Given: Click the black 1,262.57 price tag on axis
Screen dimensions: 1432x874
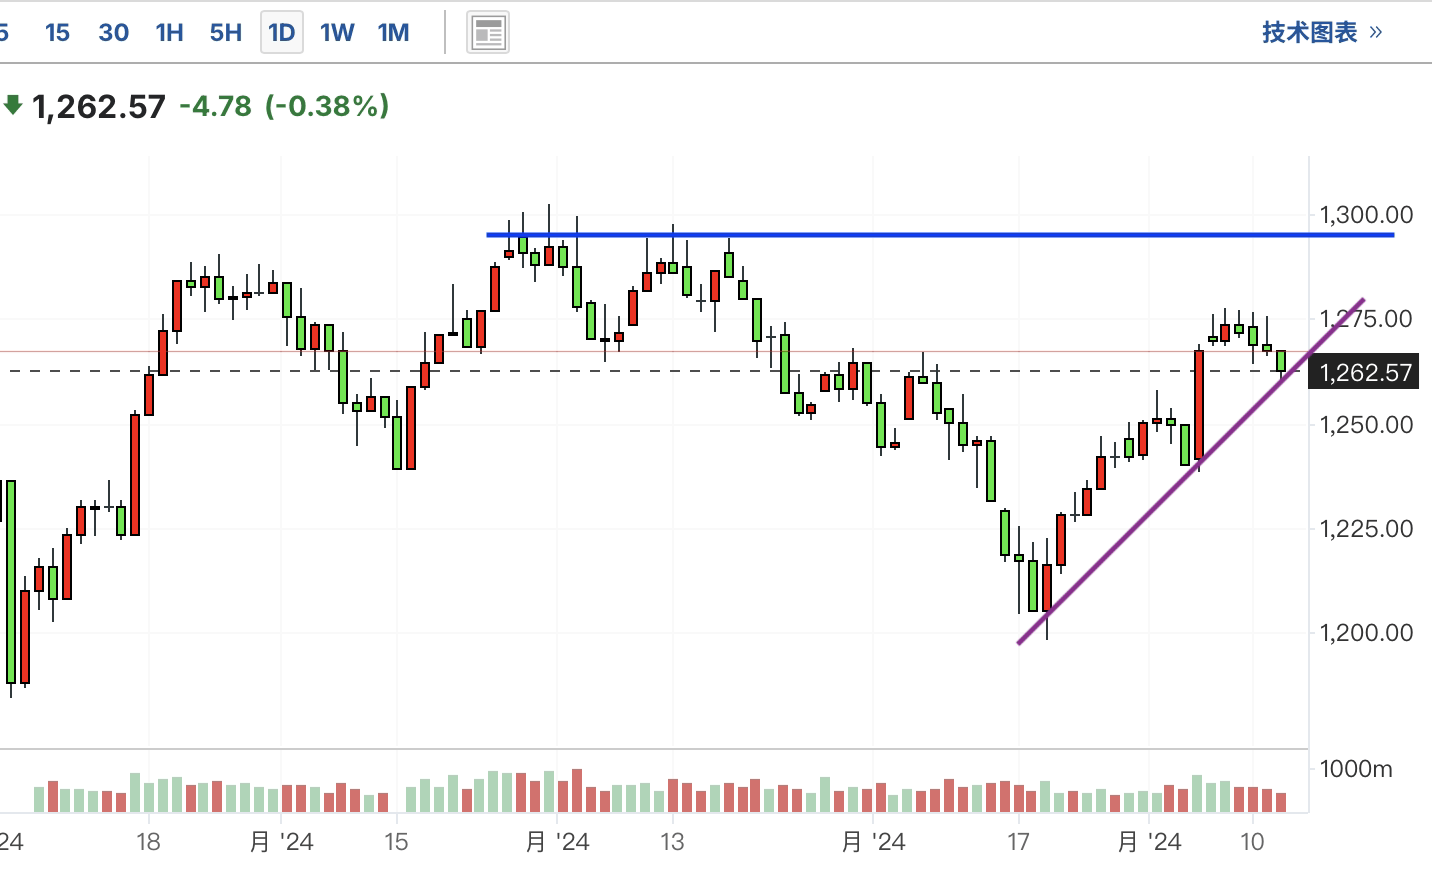Looking at the screenshot, I should pyautogui.click(x=1364, y=373).
